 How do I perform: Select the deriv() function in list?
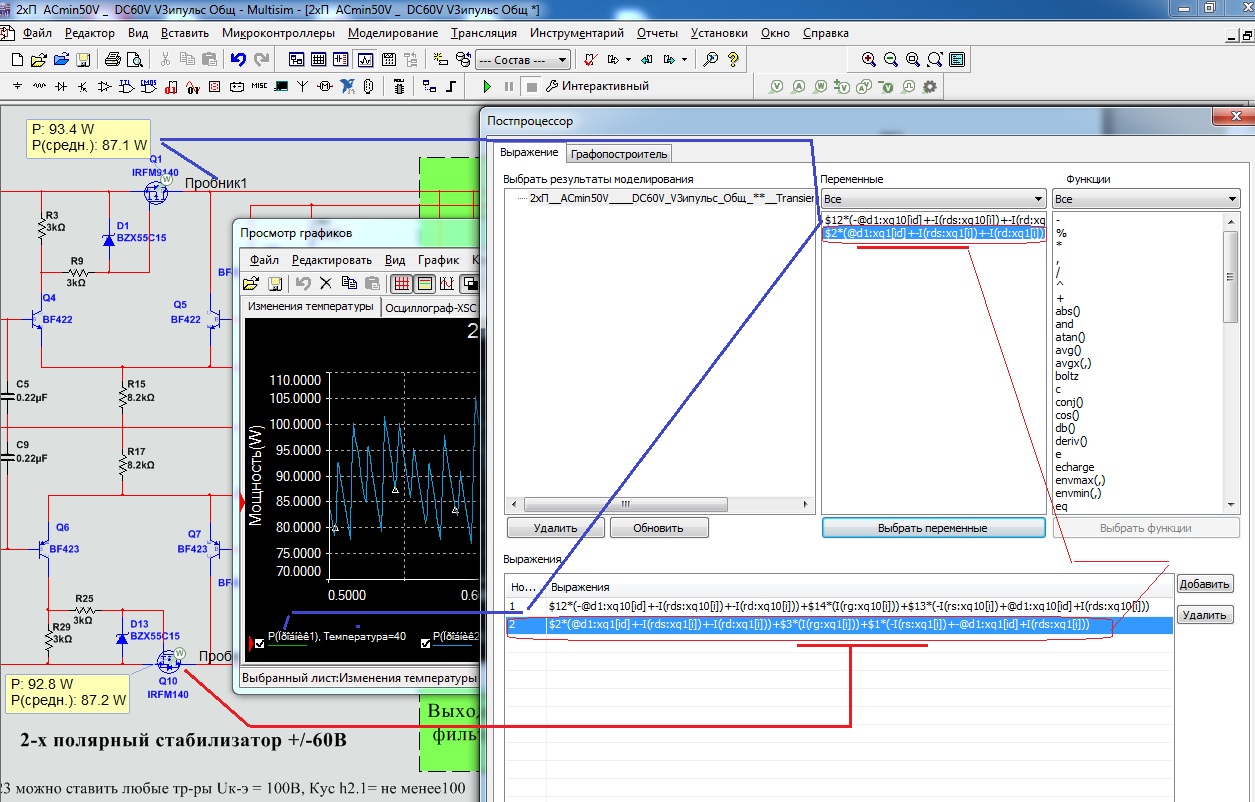tap(1070, 441)
